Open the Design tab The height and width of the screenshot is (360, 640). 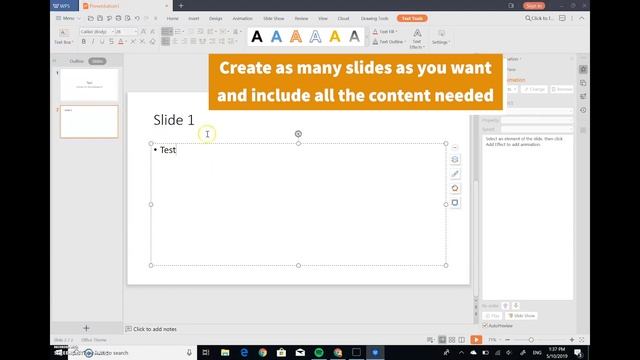coord(216,18)
